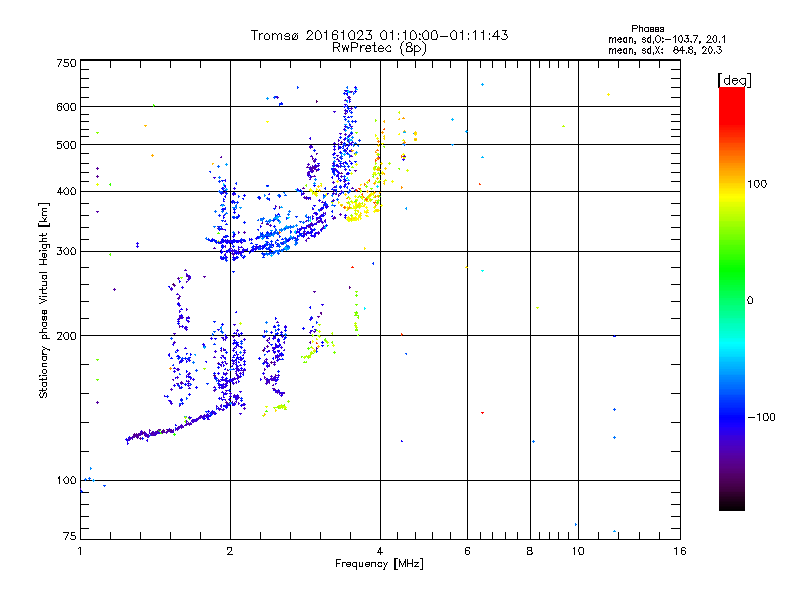Click colorbar tick label '-100'
This screenshot has width=800, height=600.
click(762, 417)
